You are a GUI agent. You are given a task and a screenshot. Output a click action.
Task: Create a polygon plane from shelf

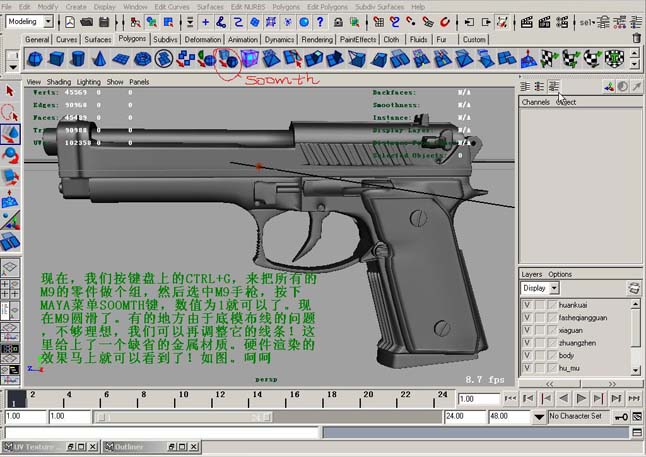coord(121,59)
